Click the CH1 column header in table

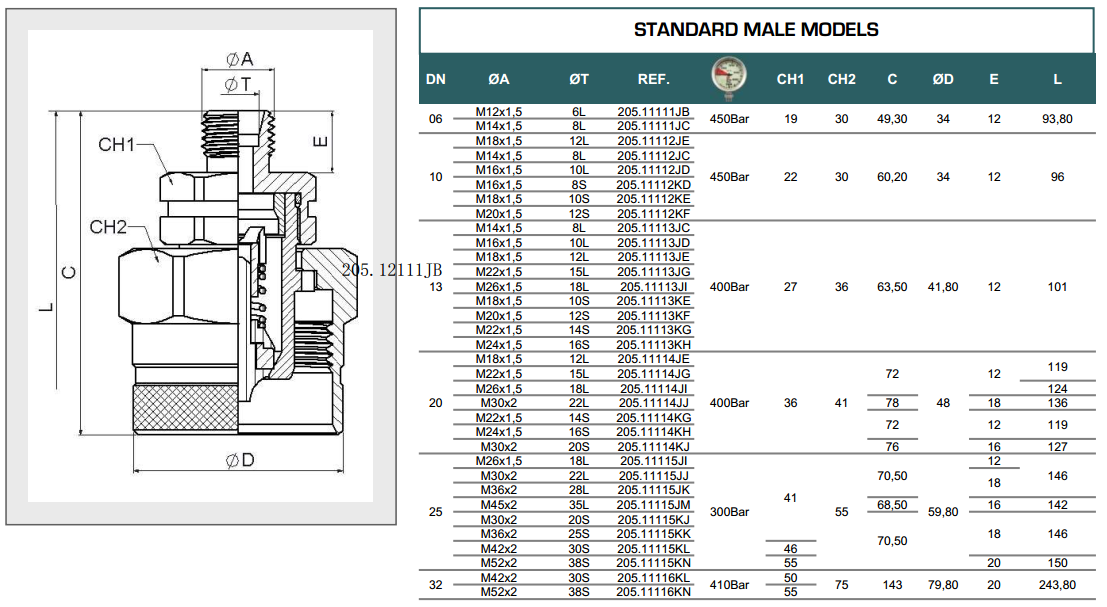[x=790, y=80]
